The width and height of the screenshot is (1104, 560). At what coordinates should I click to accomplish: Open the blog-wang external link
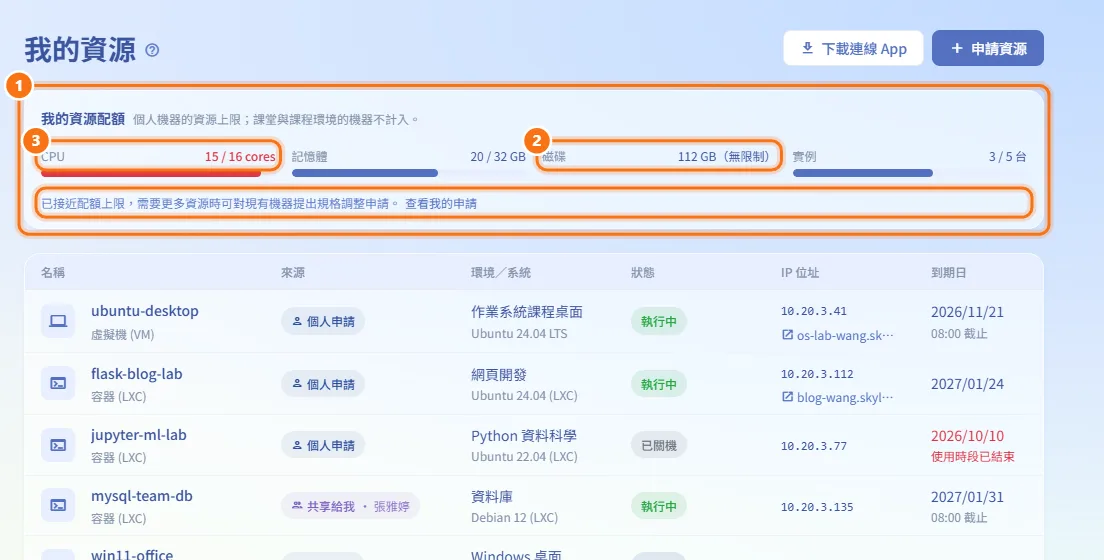coord(845,397)
